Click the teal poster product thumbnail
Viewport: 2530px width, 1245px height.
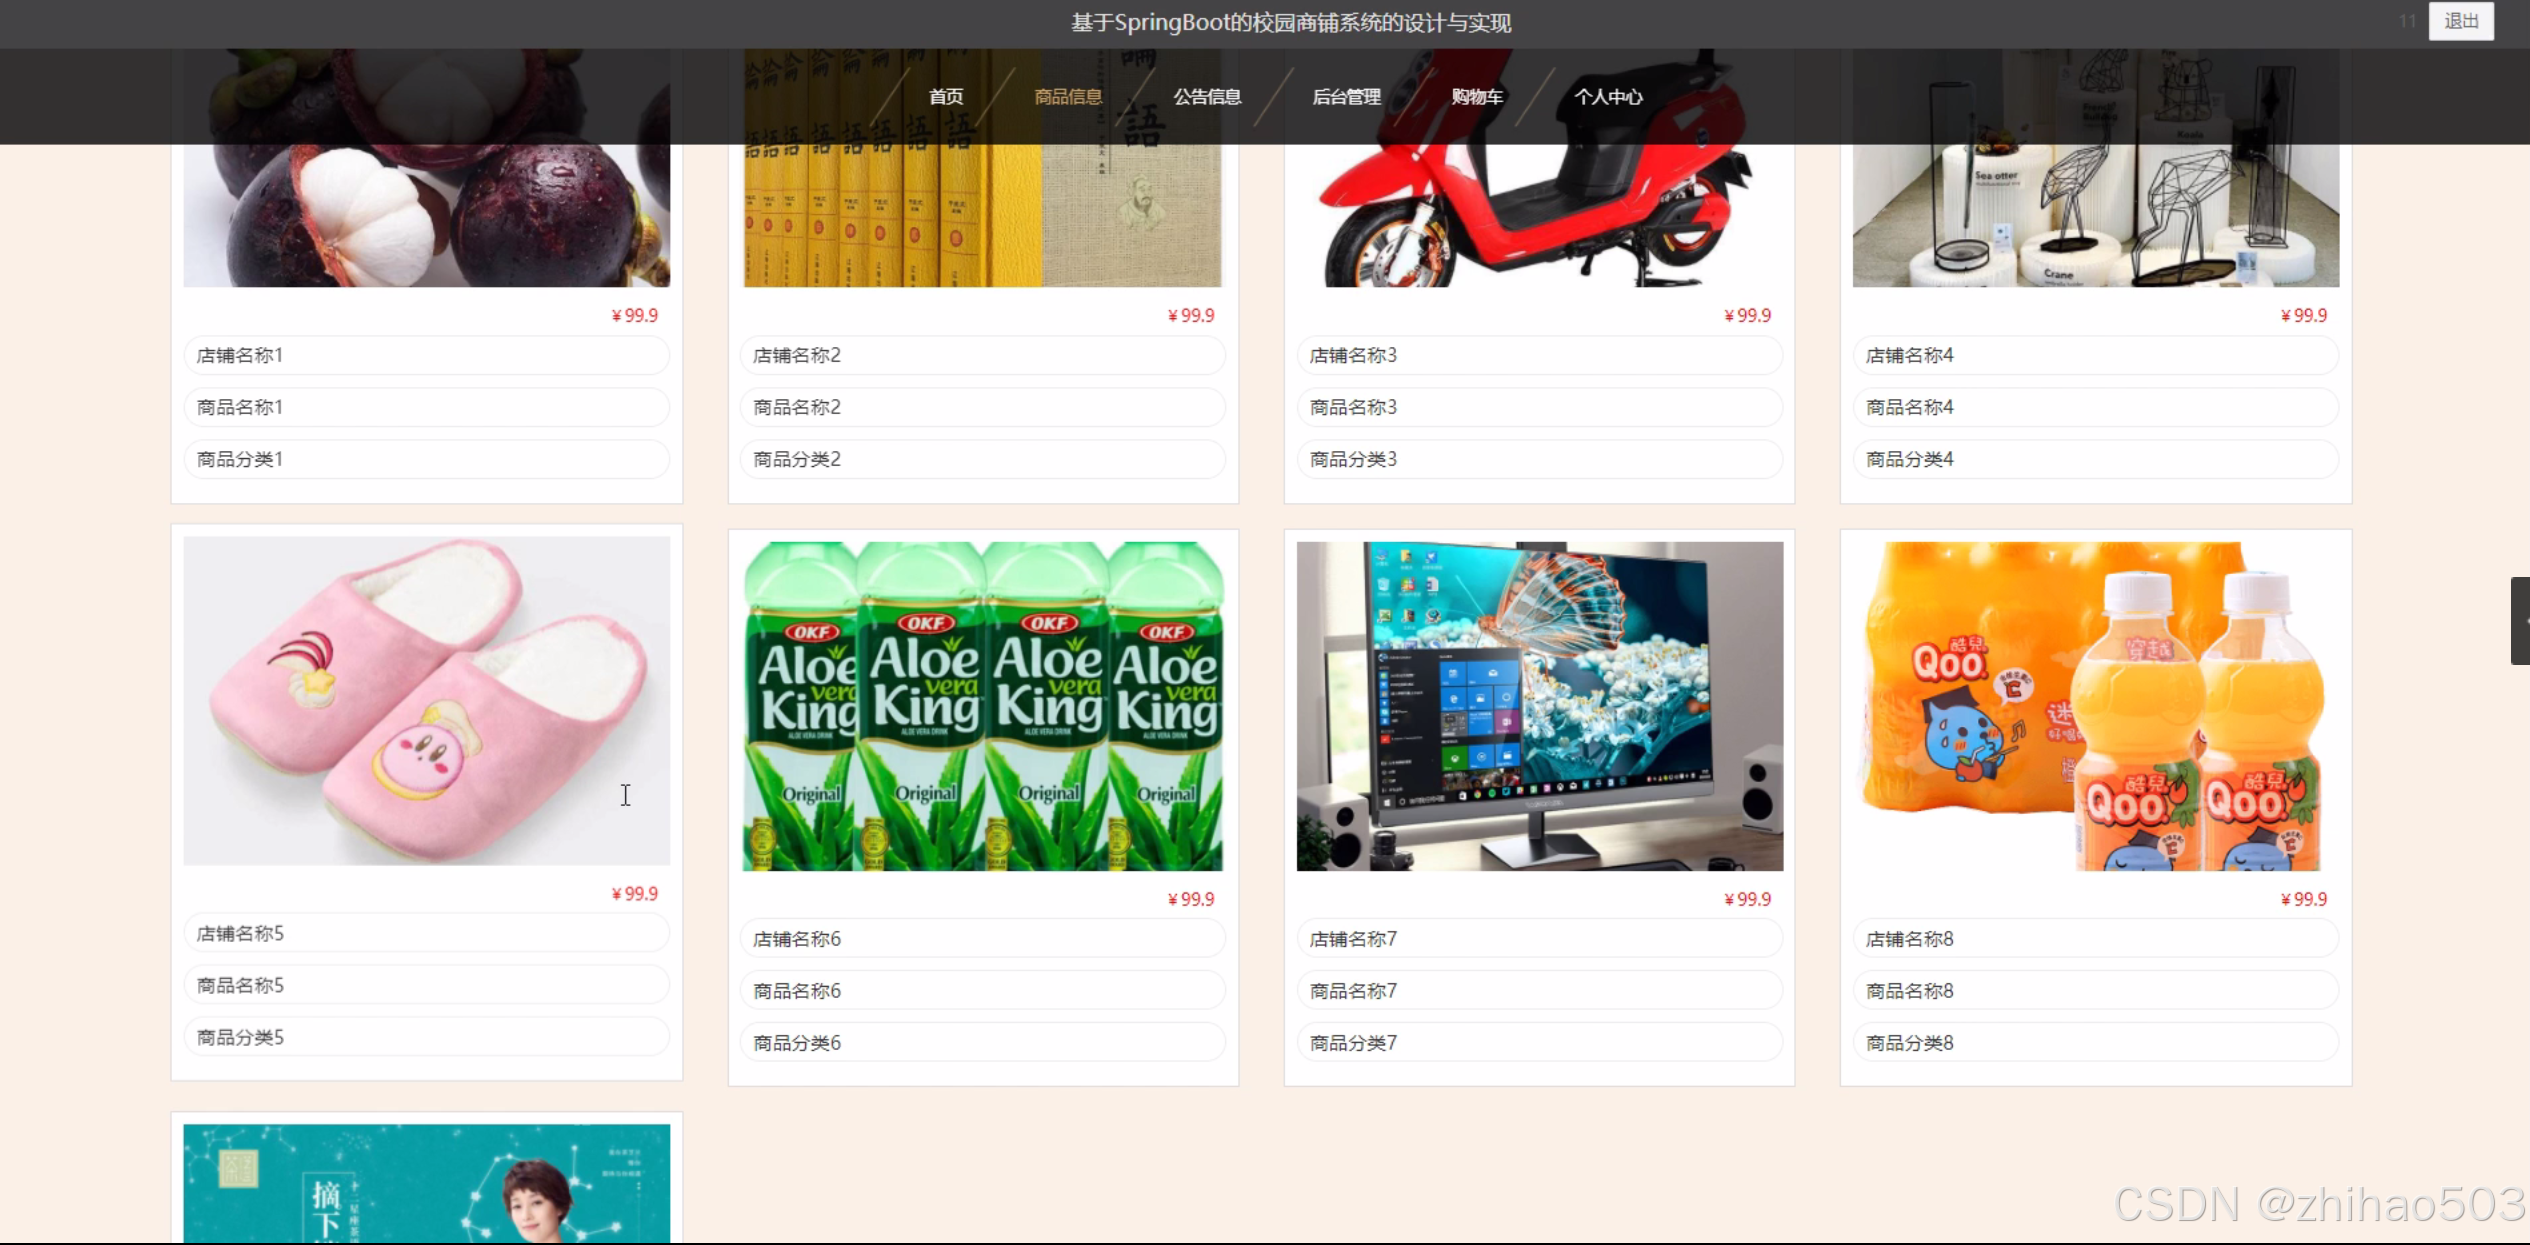click(x=426, y=1183)
